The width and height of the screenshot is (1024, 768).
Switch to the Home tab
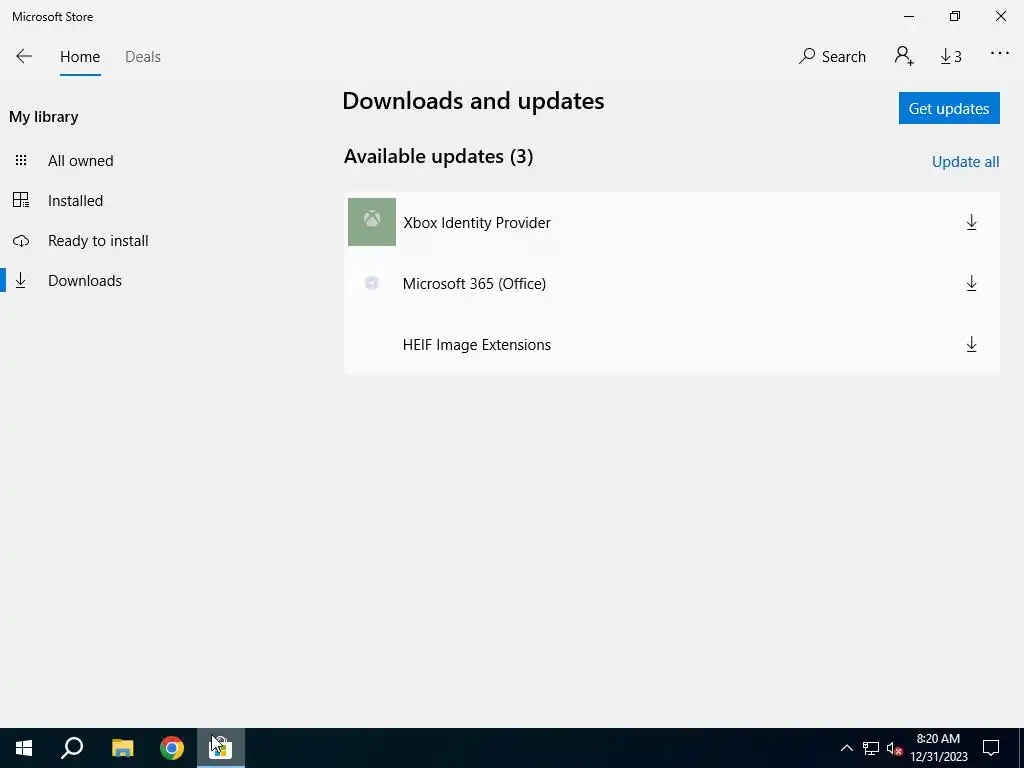[80, 57]
